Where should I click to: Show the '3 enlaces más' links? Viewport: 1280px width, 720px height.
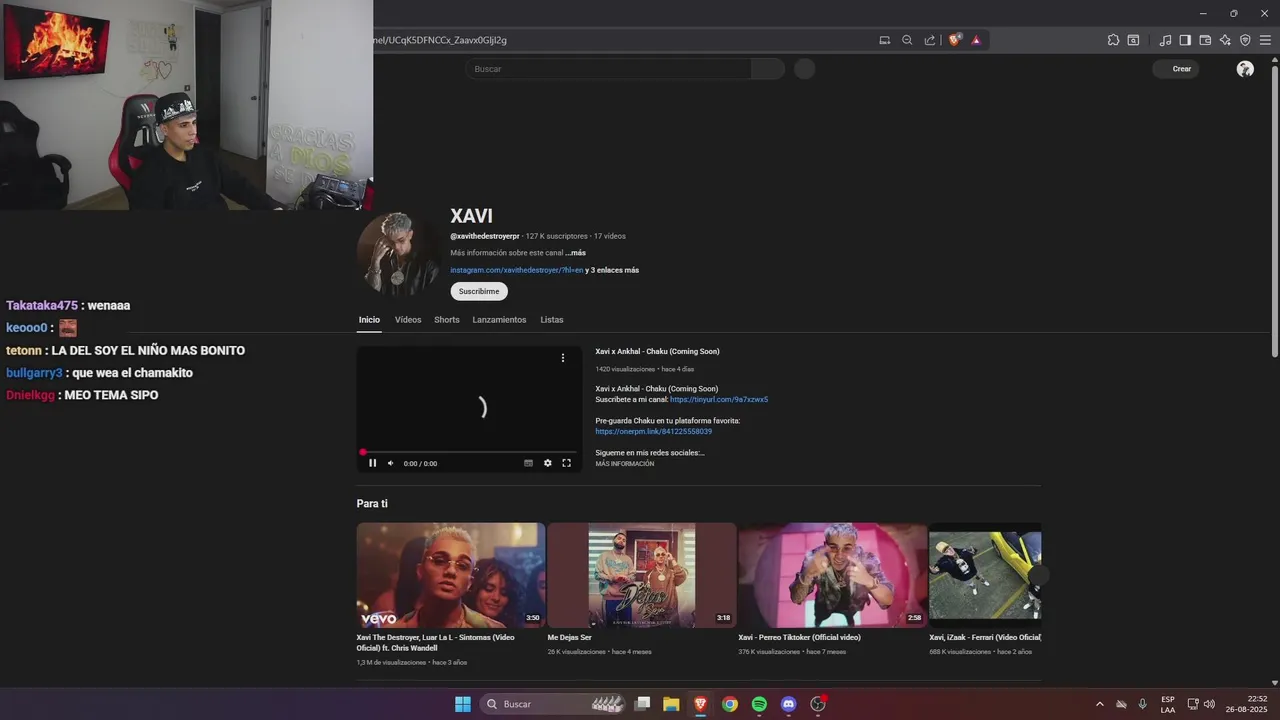point(612,270)
